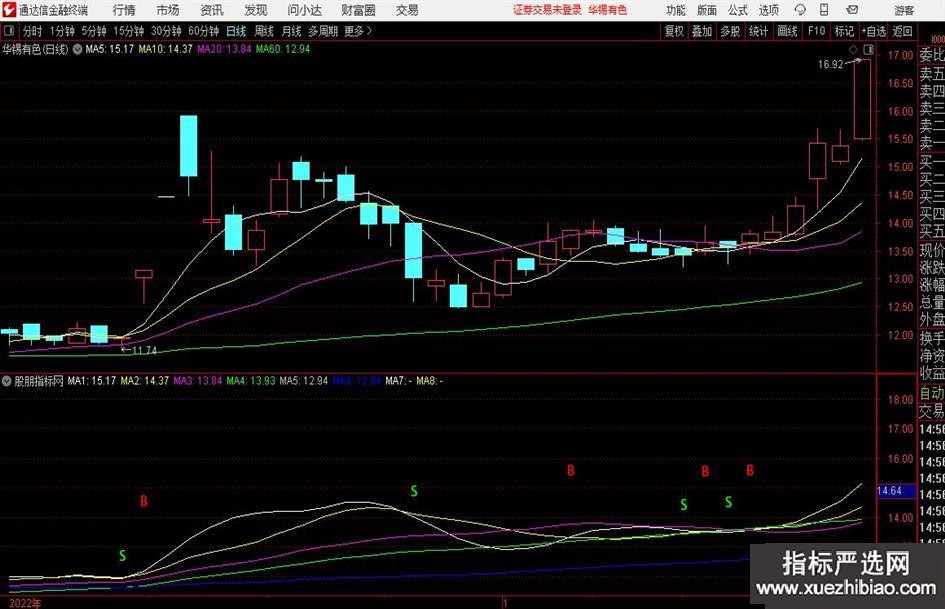Click the MA10: 14.37 label
Image resolution: width=945 pixels, height=609 pixels.
[165, 49]
